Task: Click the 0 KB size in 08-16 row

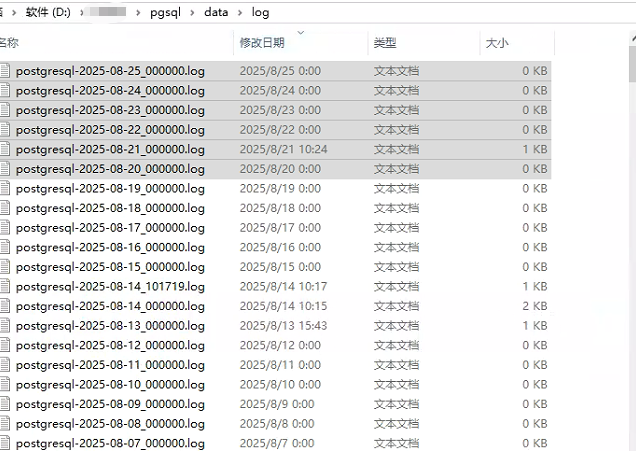Action: (535, 247)
